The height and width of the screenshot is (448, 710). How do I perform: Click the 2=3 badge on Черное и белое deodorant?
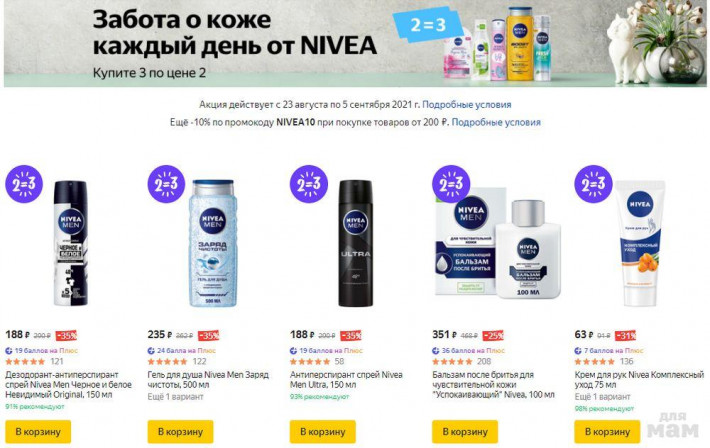(x=24, y=184)
